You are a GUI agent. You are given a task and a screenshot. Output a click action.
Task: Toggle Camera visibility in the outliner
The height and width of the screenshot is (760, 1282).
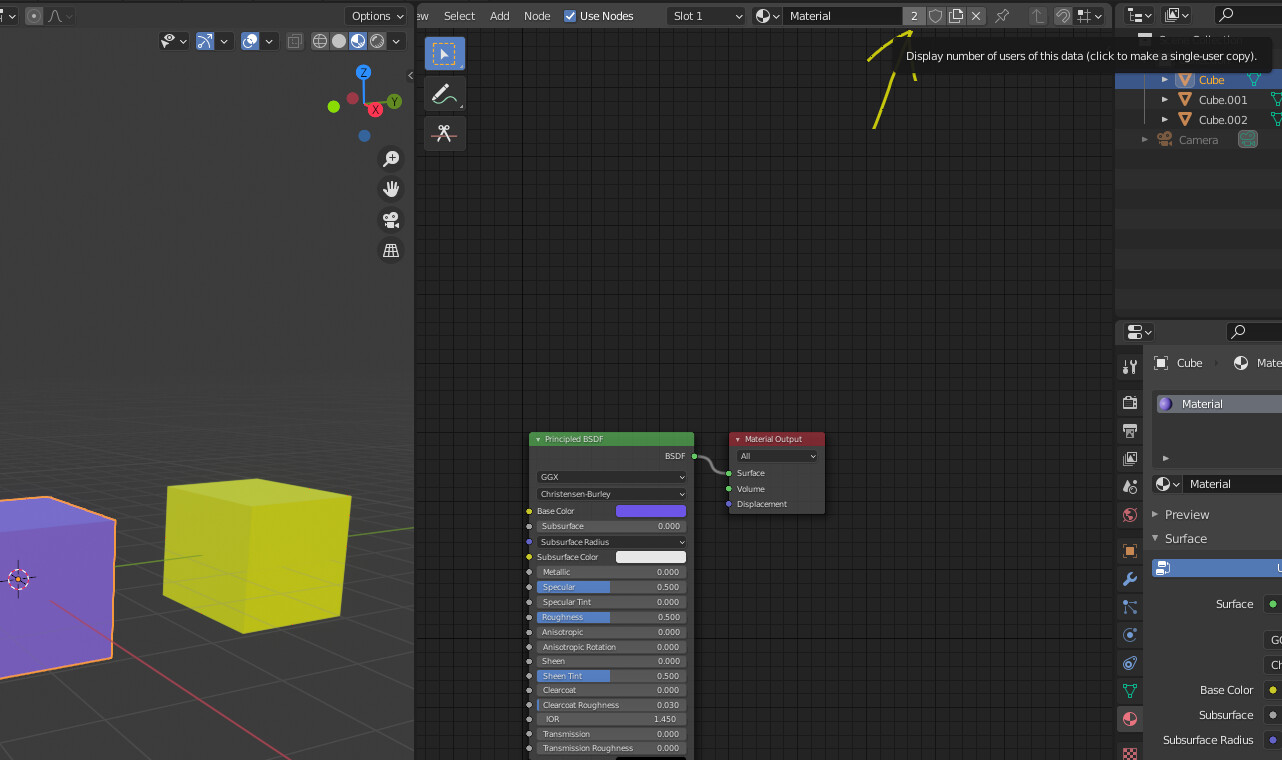1247,139
